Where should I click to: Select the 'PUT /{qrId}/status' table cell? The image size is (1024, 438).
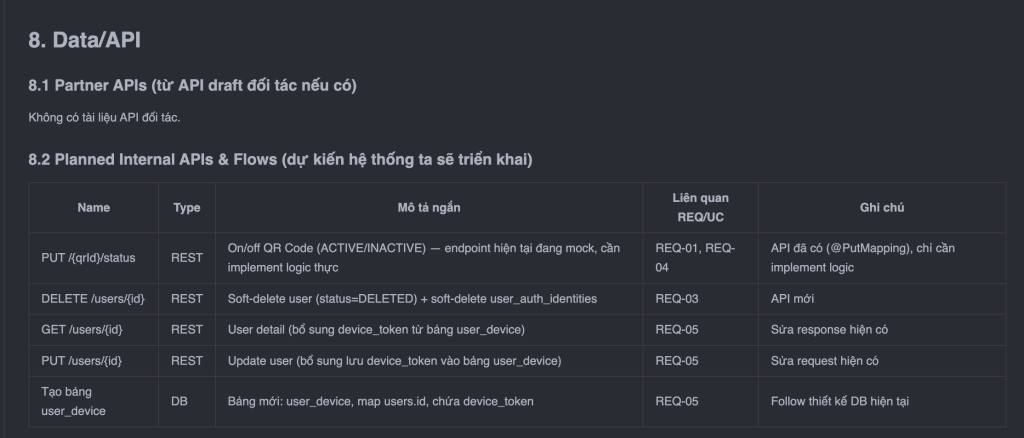[88, 258]
